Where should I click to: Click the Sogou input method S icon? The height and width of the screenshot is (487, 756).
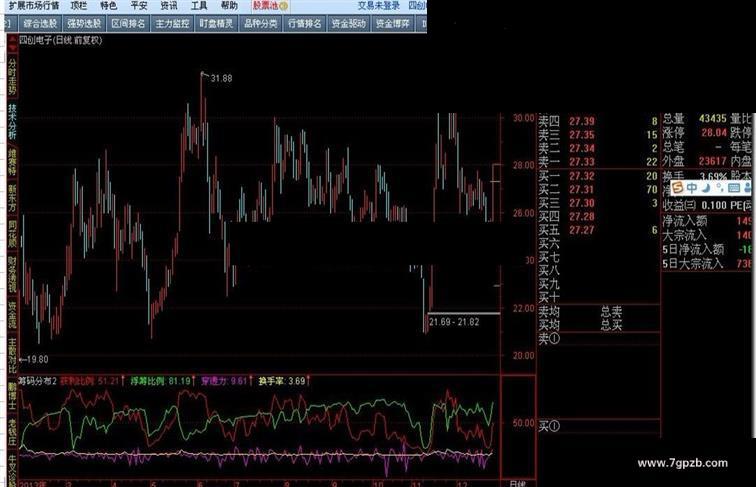[x=677, y=188]
